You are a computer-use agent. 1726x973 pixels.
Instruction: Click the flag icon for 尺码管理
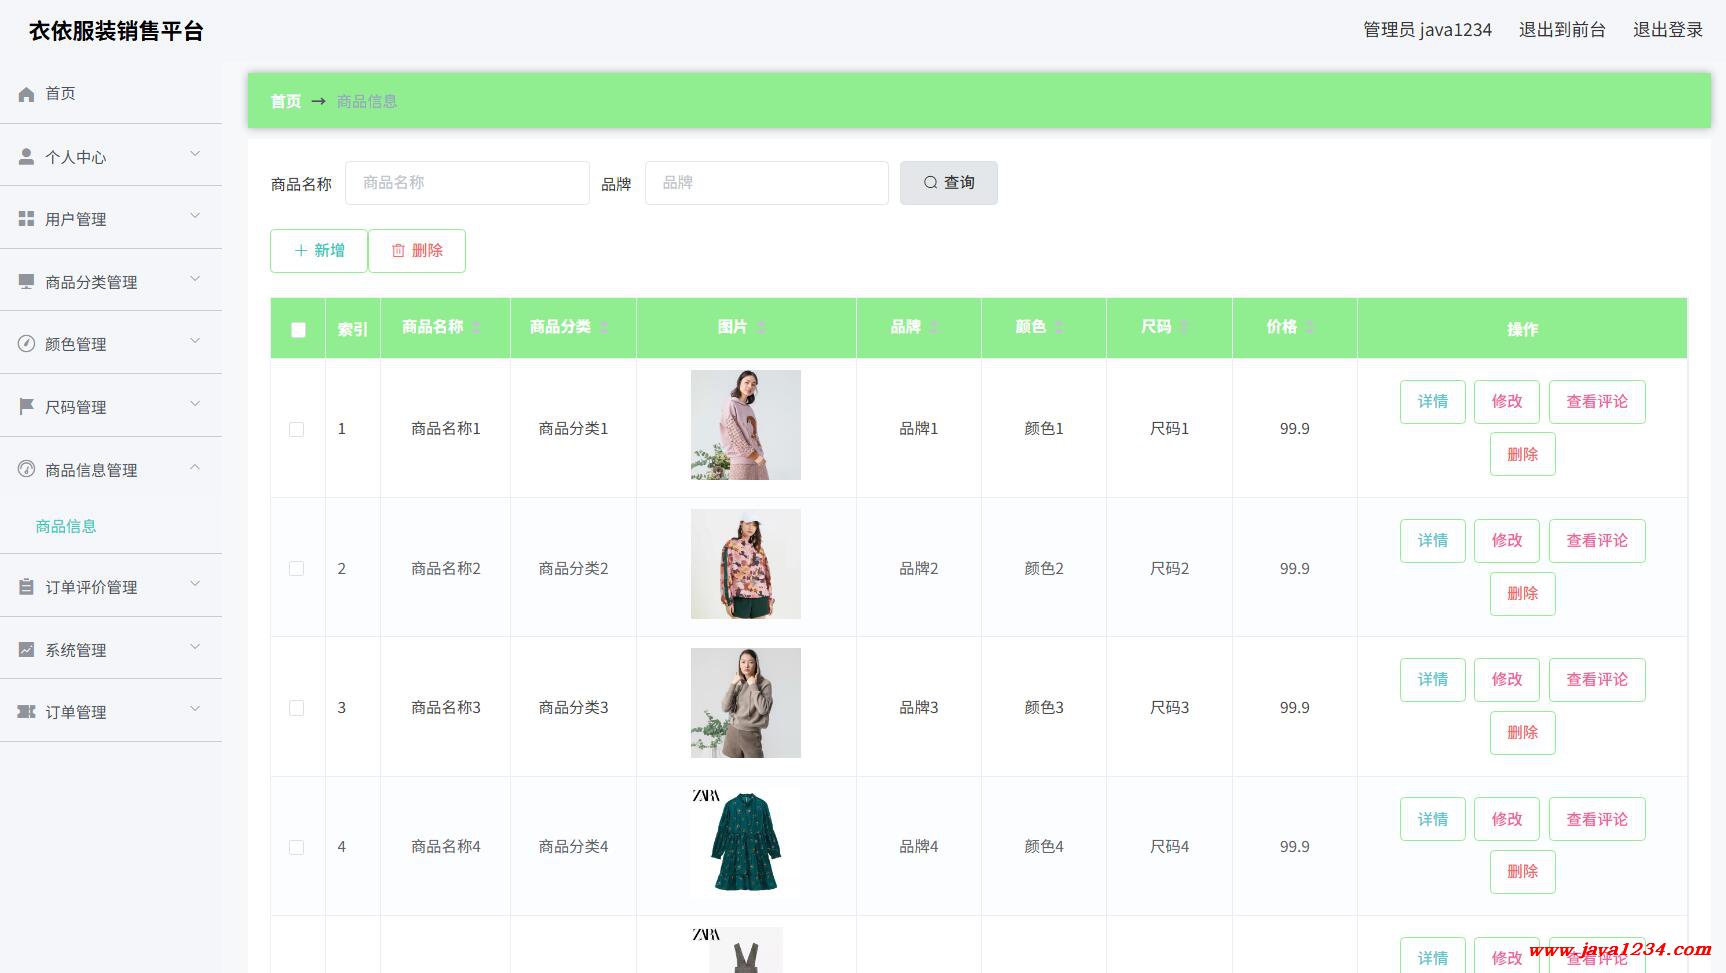pyautogui.click(x=26, y=407)
